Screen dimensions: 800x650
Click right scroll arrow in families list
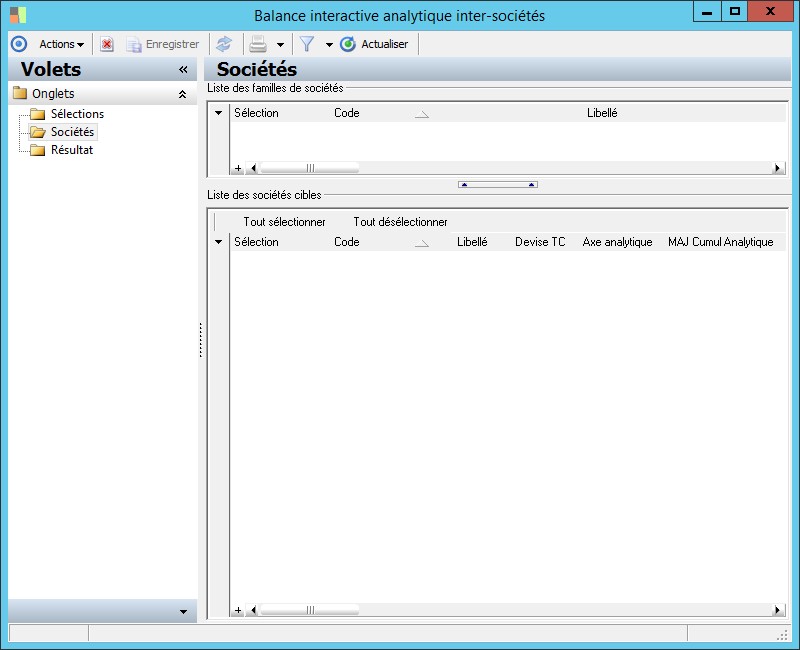pyautogui.click(x=778, y=168)
